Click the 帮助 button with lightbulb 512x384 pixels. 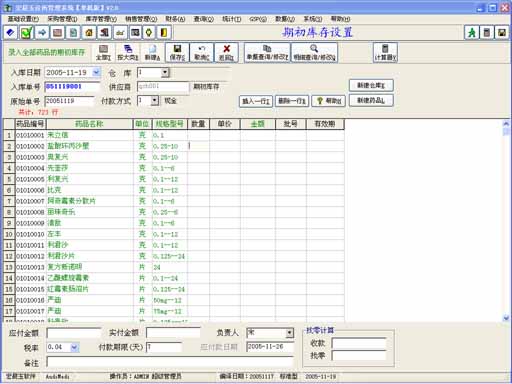(328, 101)
